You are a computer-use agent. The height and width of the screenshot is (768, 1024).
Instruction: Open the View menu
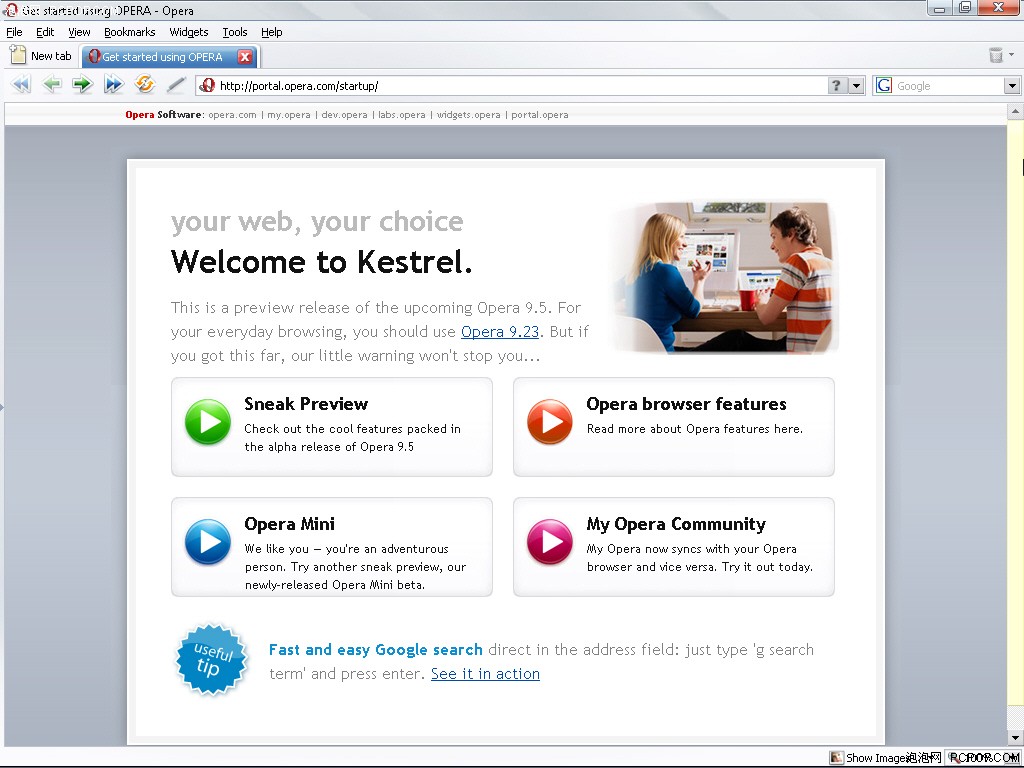pyautogui.click(x=79, y=32)
